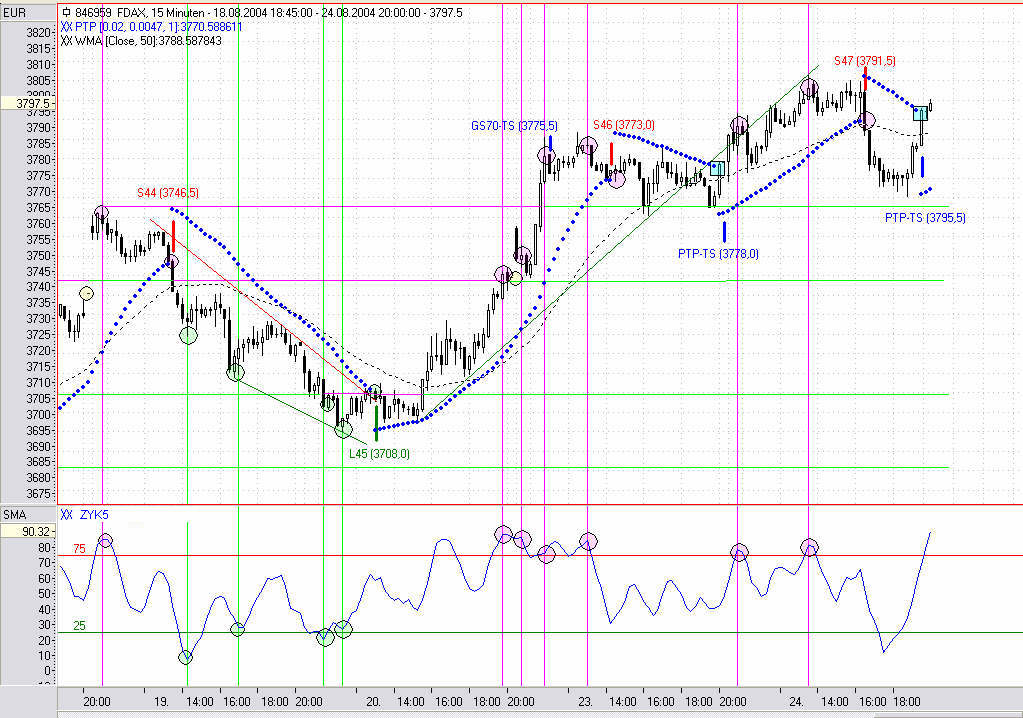Click the green 25 oversold level label

pyautogui.click(x=79, y=625)
